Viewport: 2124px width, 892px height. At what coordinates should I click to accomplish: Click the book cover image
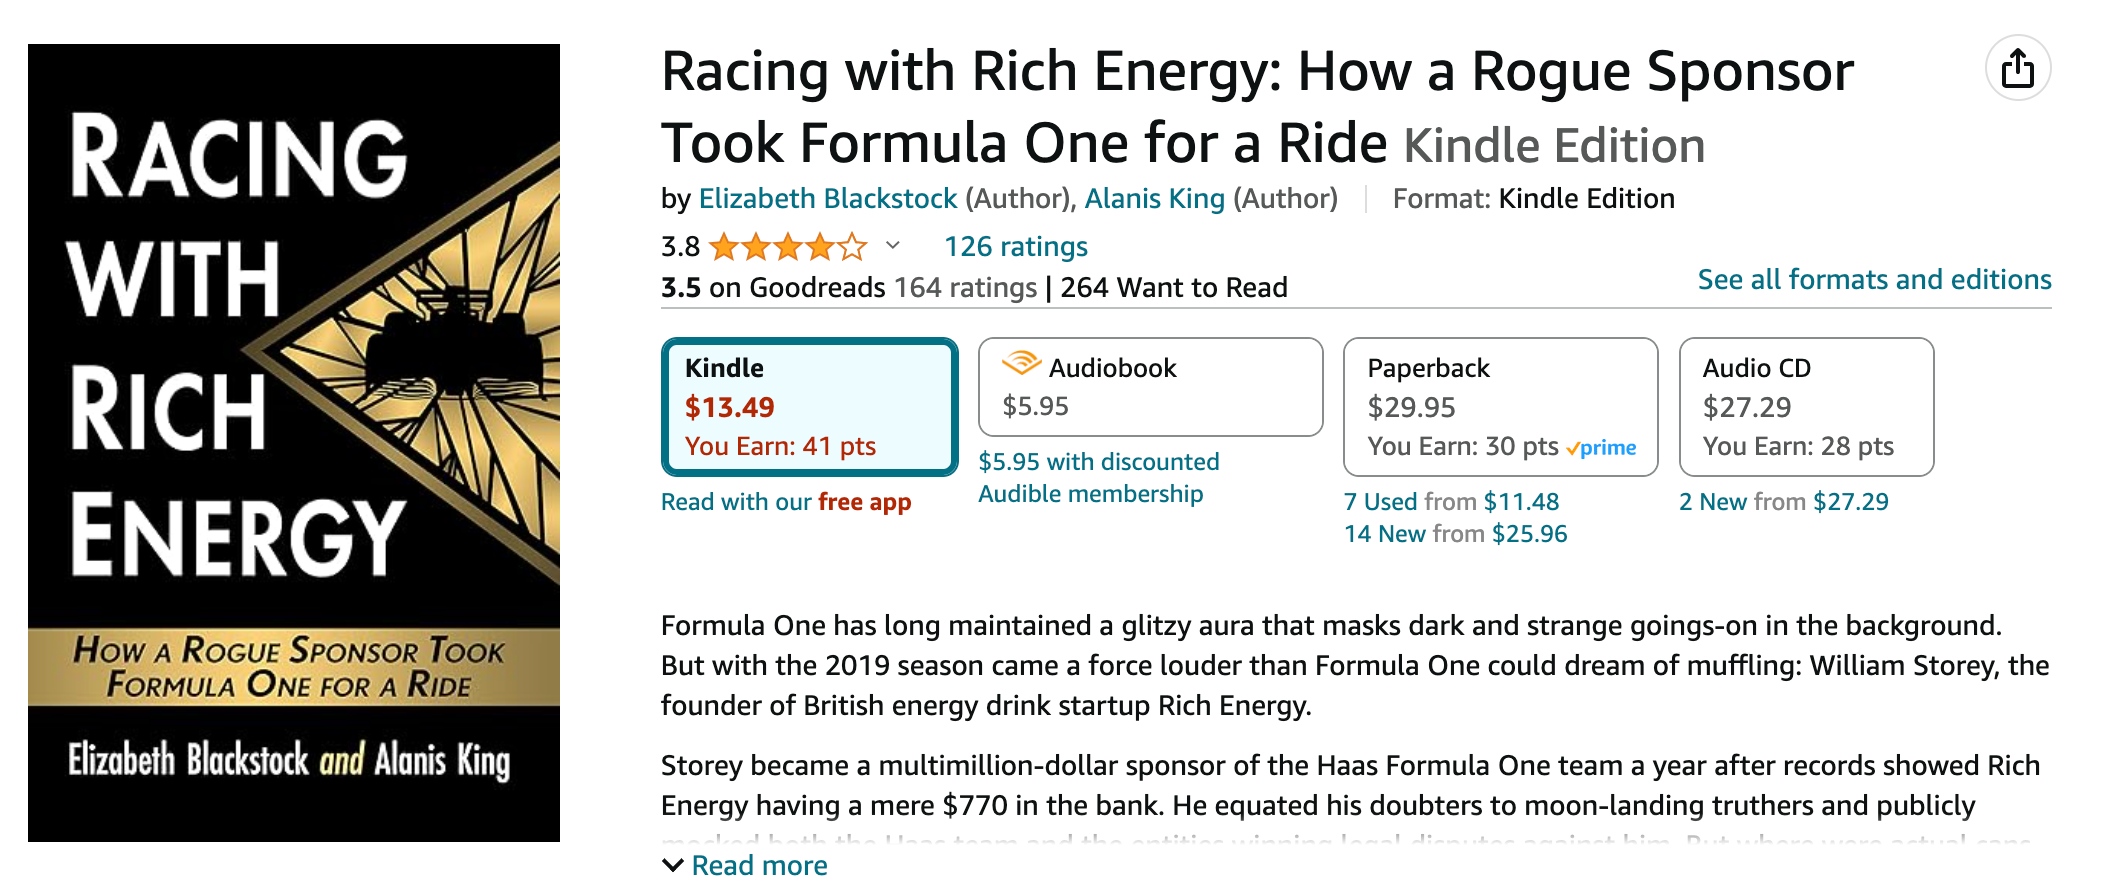coord(294,443)
